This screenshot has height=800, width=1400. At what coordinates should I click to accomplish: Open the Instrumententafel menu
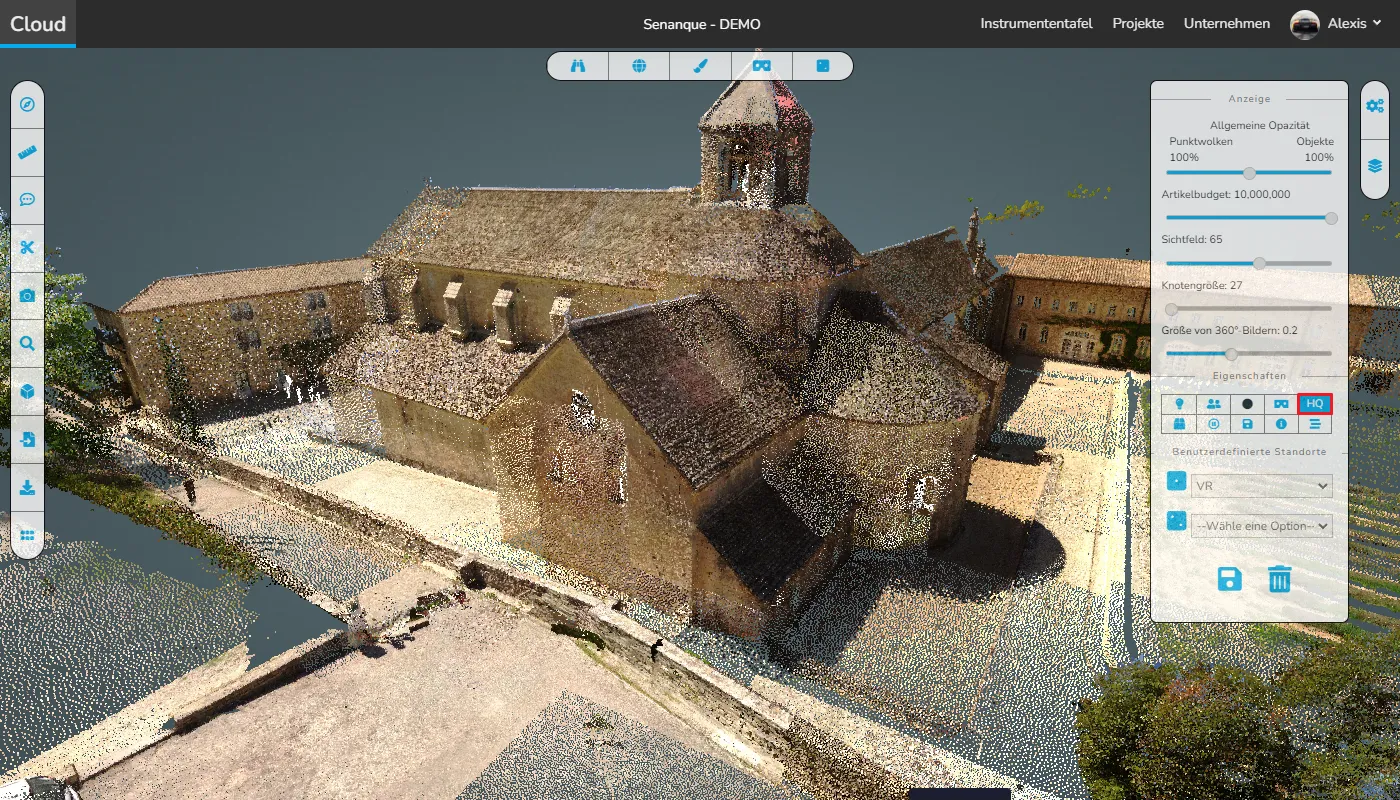[x=1036, y=23]
